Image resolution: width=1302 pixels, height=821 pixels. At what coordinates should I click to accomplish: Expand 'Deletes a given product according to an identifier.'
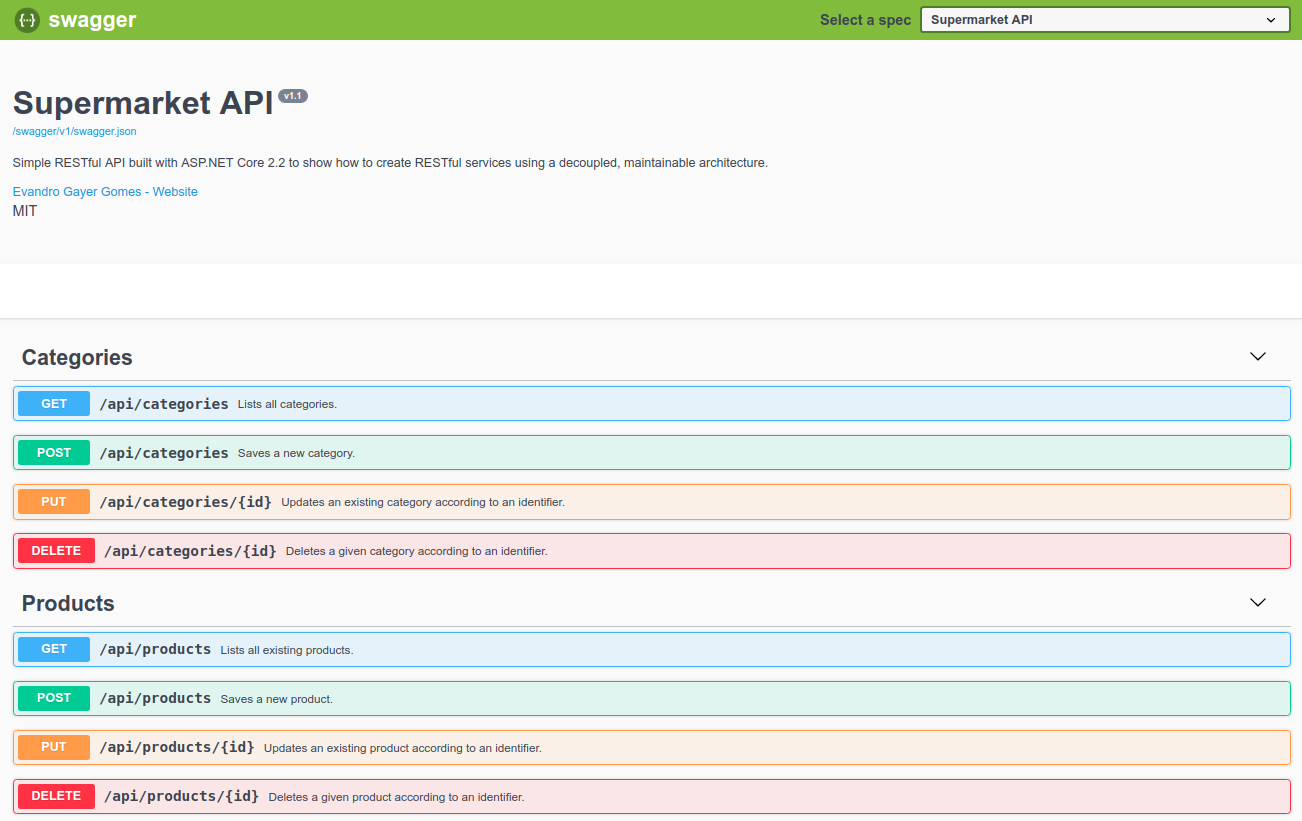(x=652, y=796)
